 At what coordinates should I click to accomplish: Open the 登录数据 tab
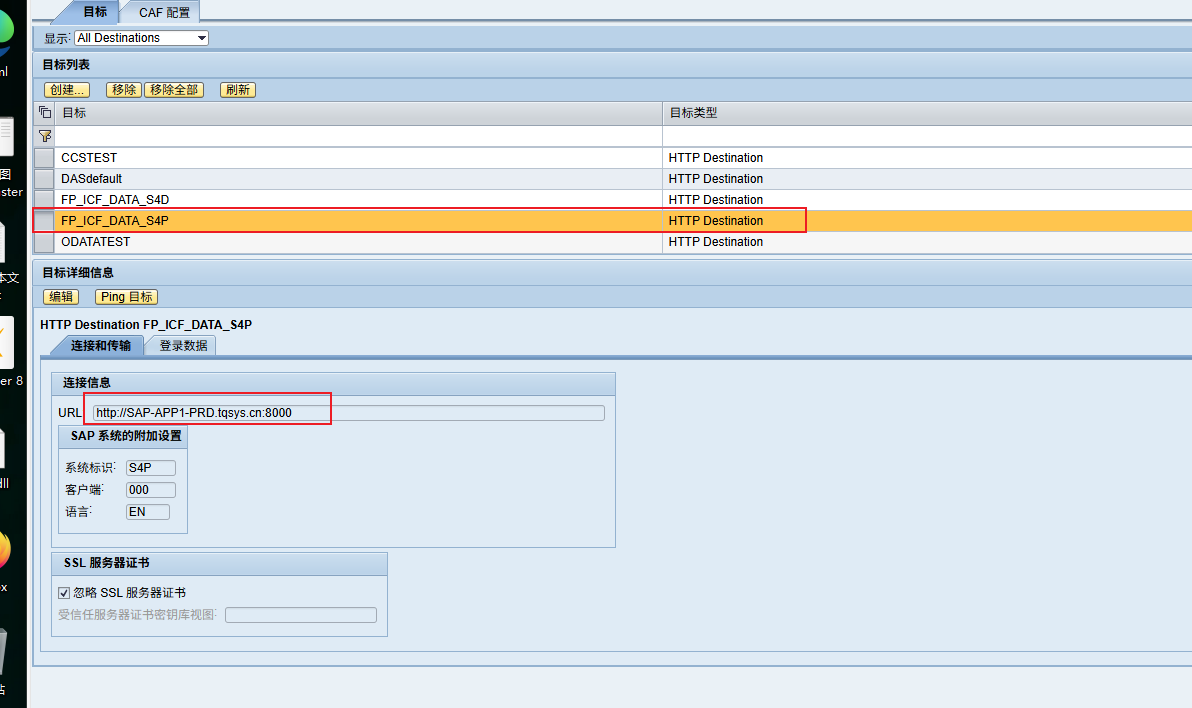click(x=183, y=346)
